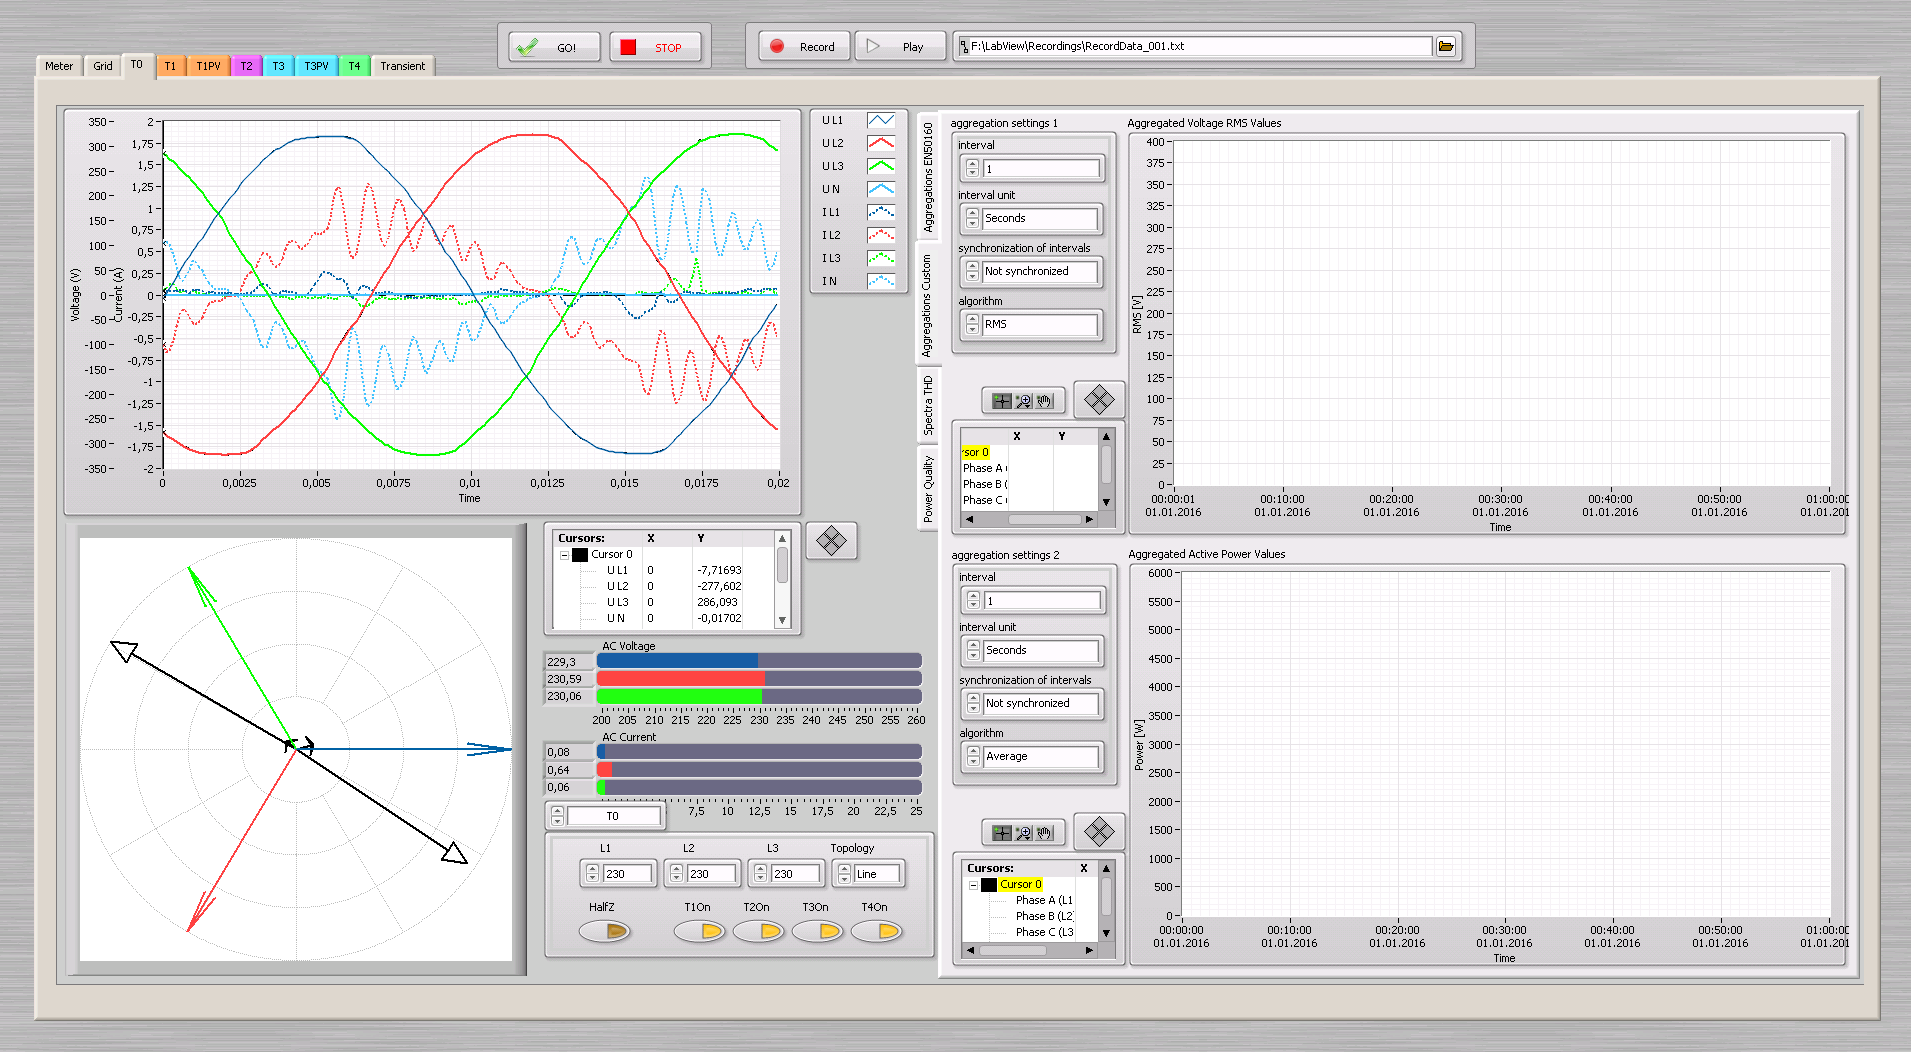1911x1052 pixels.
Task: Switch to the Grid tab
Action: point(103,66)
